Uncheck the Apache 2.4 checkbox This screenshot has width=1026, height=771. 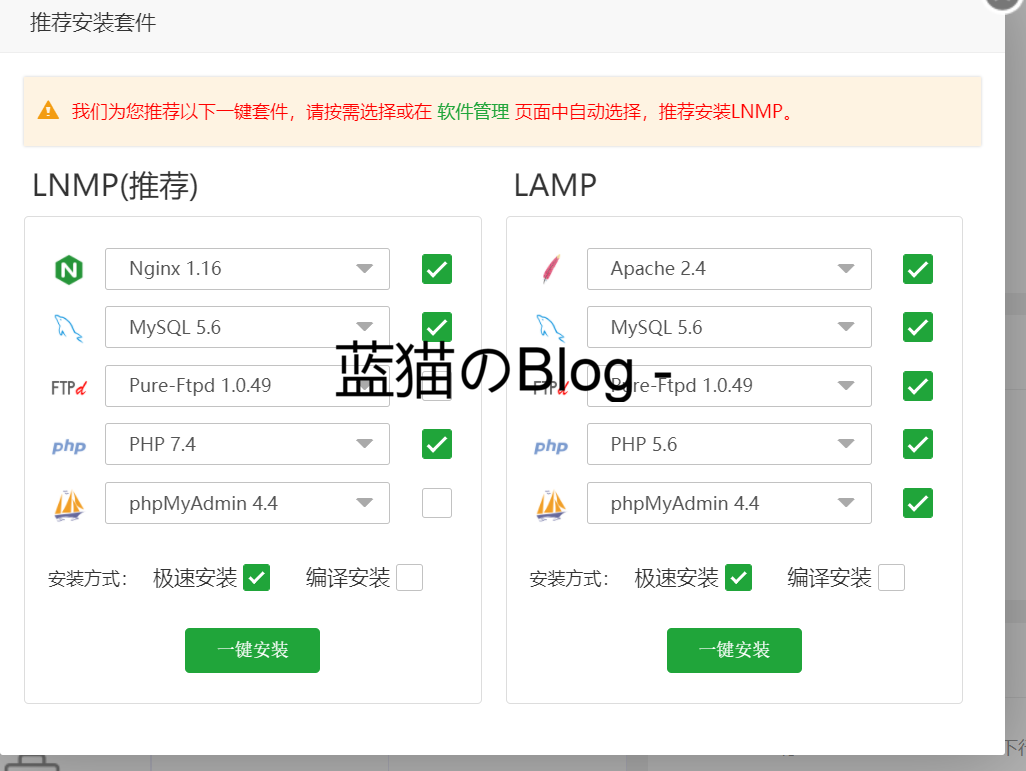[x=917, y=269]
